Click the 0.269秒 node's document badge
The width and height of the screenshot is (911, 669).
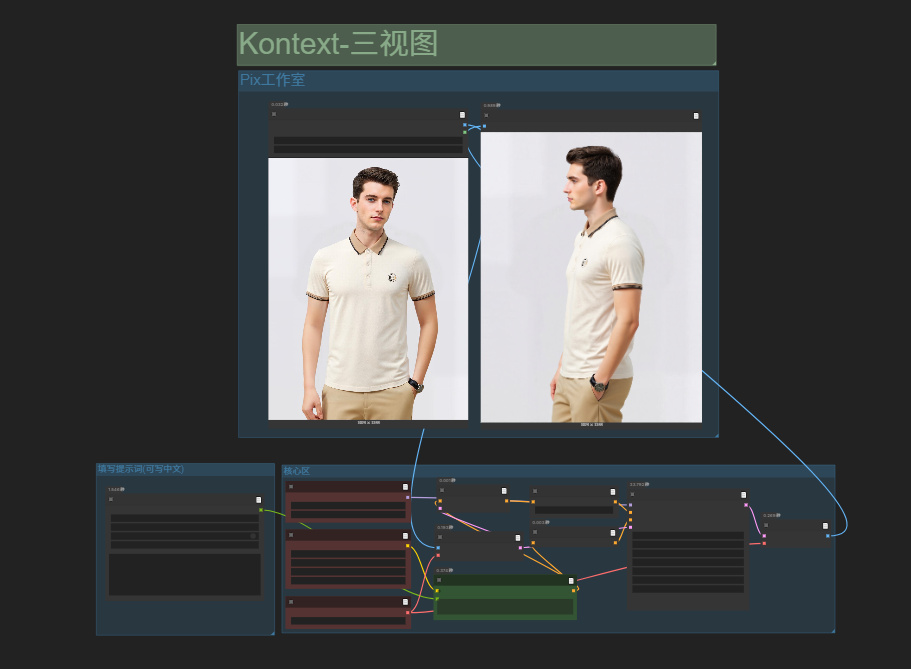click(x=826, y=526)
